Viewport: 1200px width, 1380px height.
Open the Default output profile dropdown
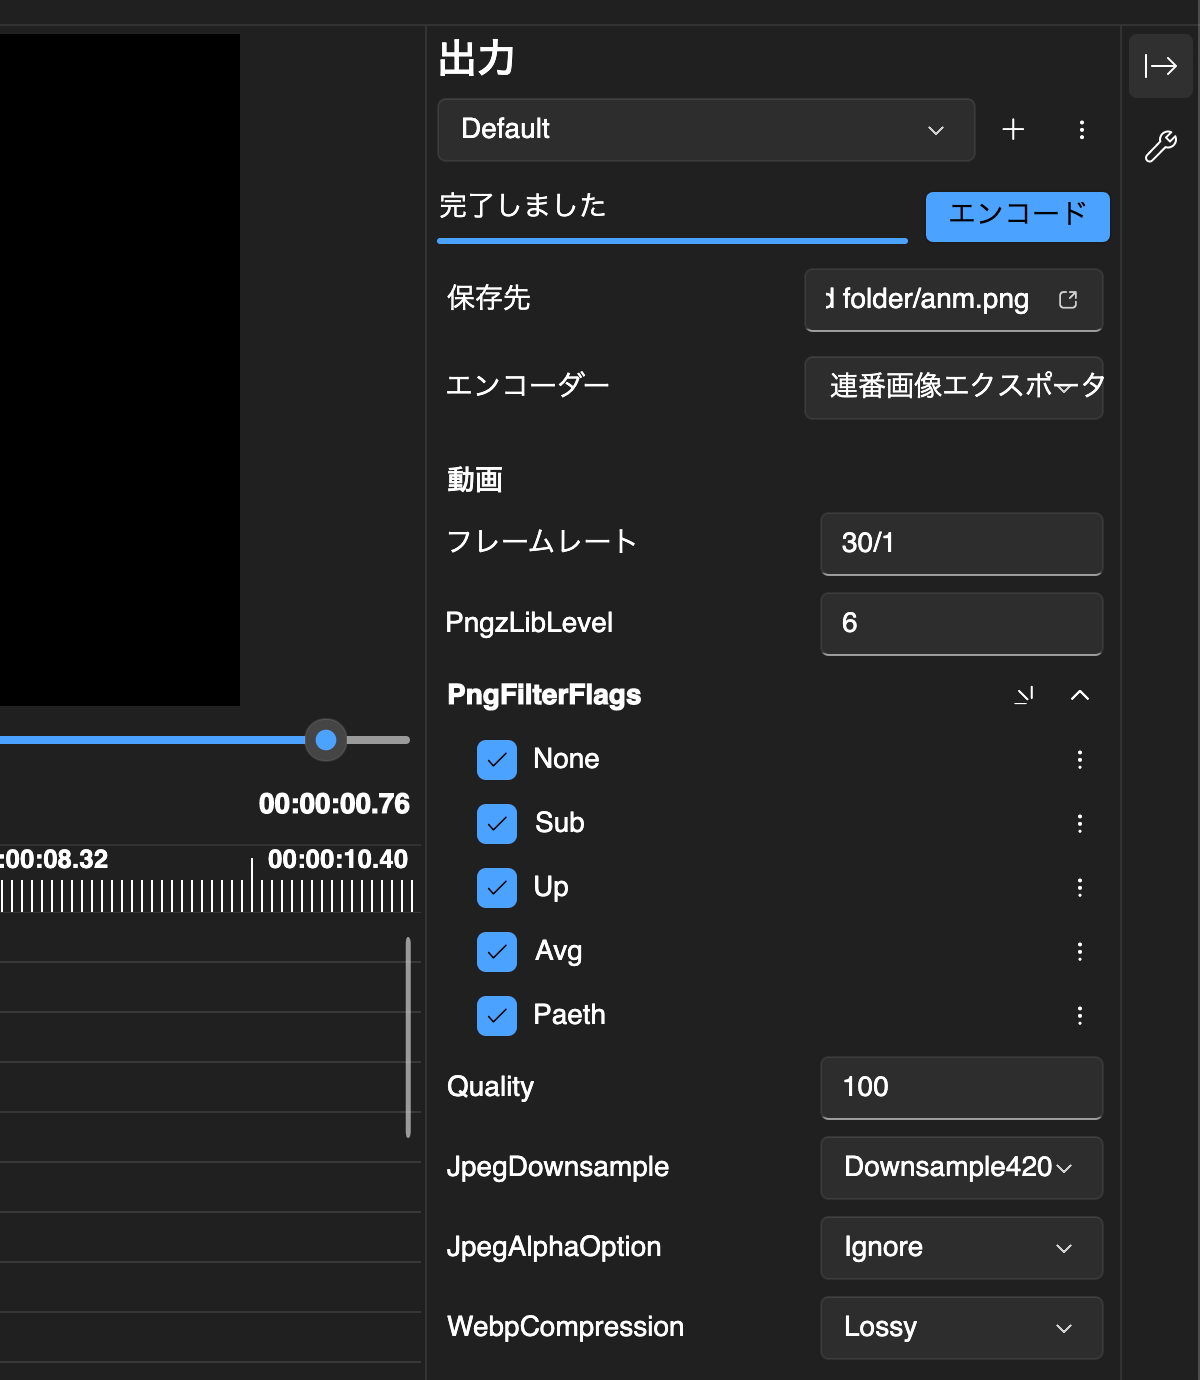[705, 130]
